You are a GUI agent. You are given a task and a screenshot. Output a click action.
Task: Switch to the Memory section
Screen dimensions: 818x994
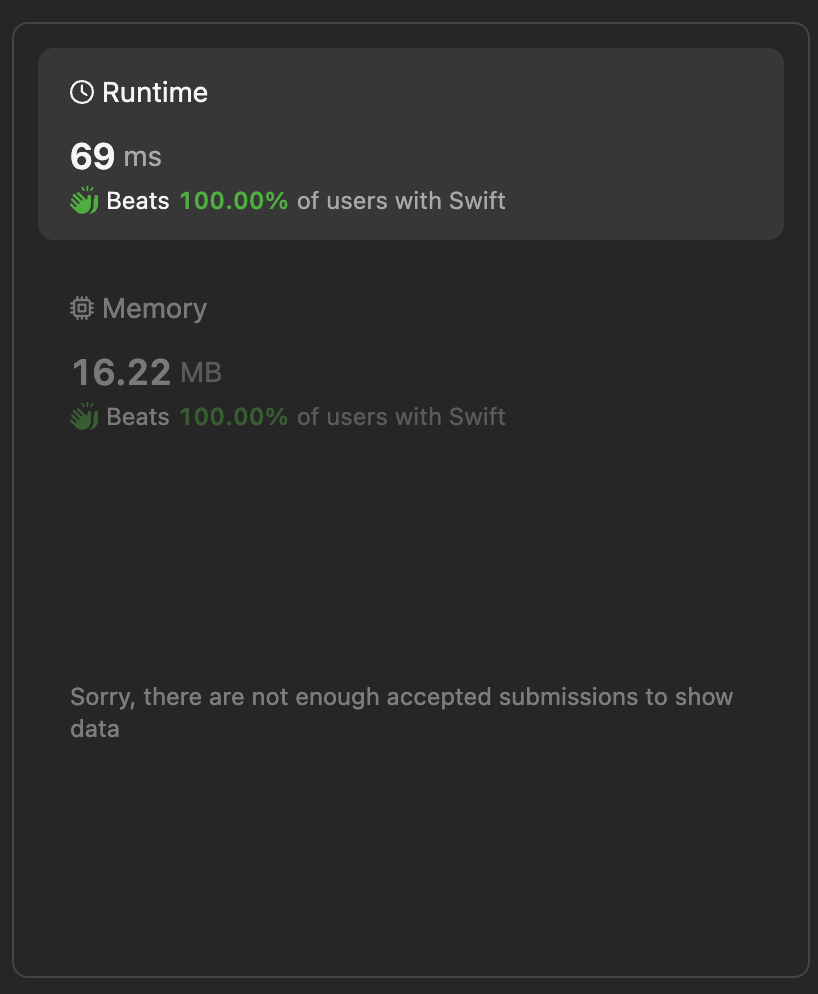[153, 308]
